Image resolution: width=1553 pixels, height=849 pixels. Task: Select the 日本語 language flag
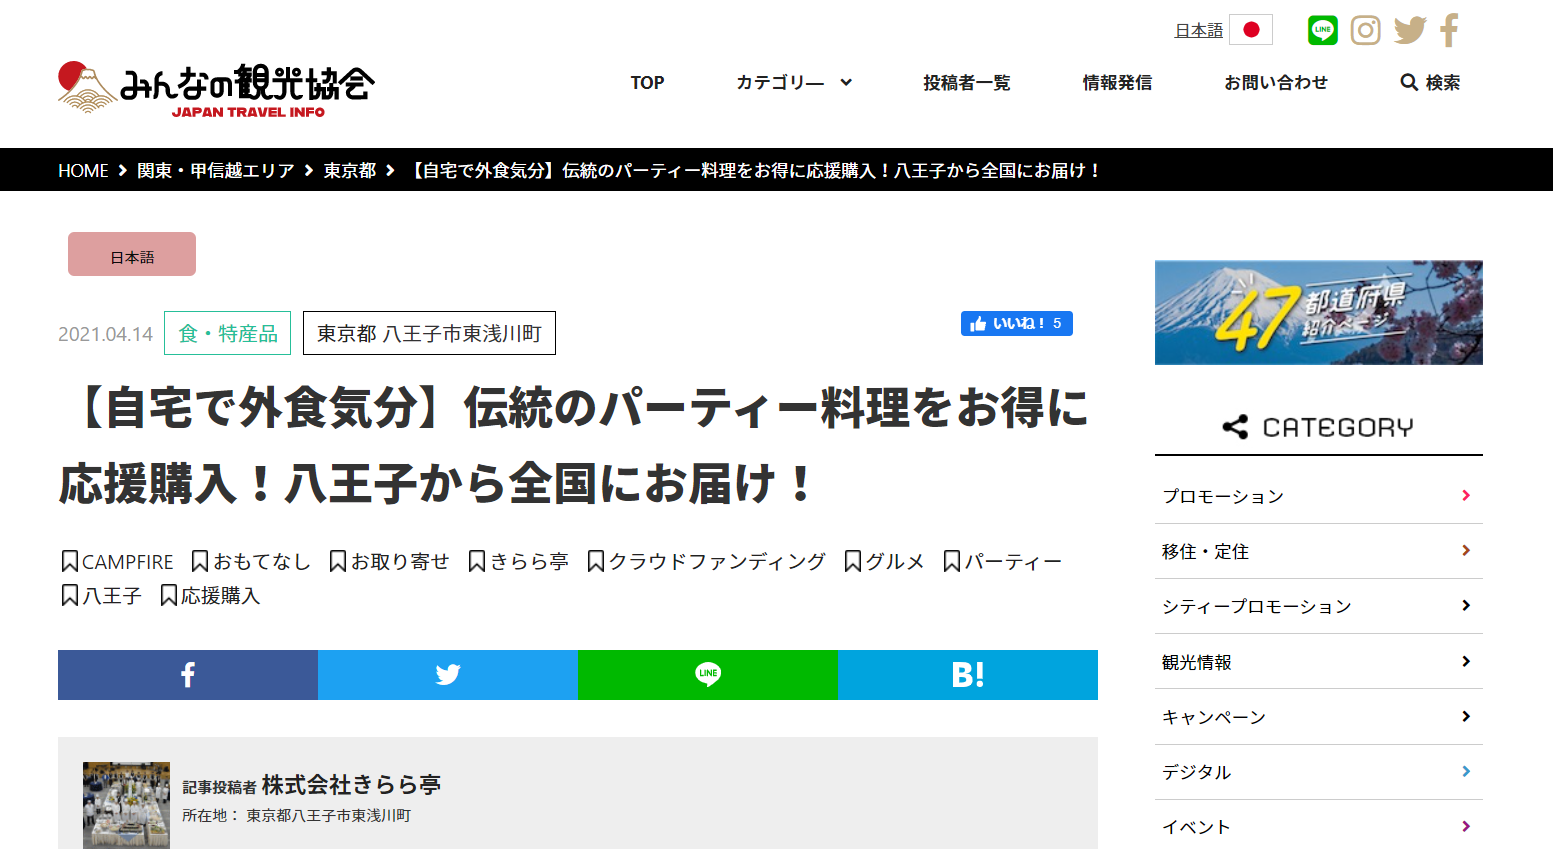(x=1250, y=30)
